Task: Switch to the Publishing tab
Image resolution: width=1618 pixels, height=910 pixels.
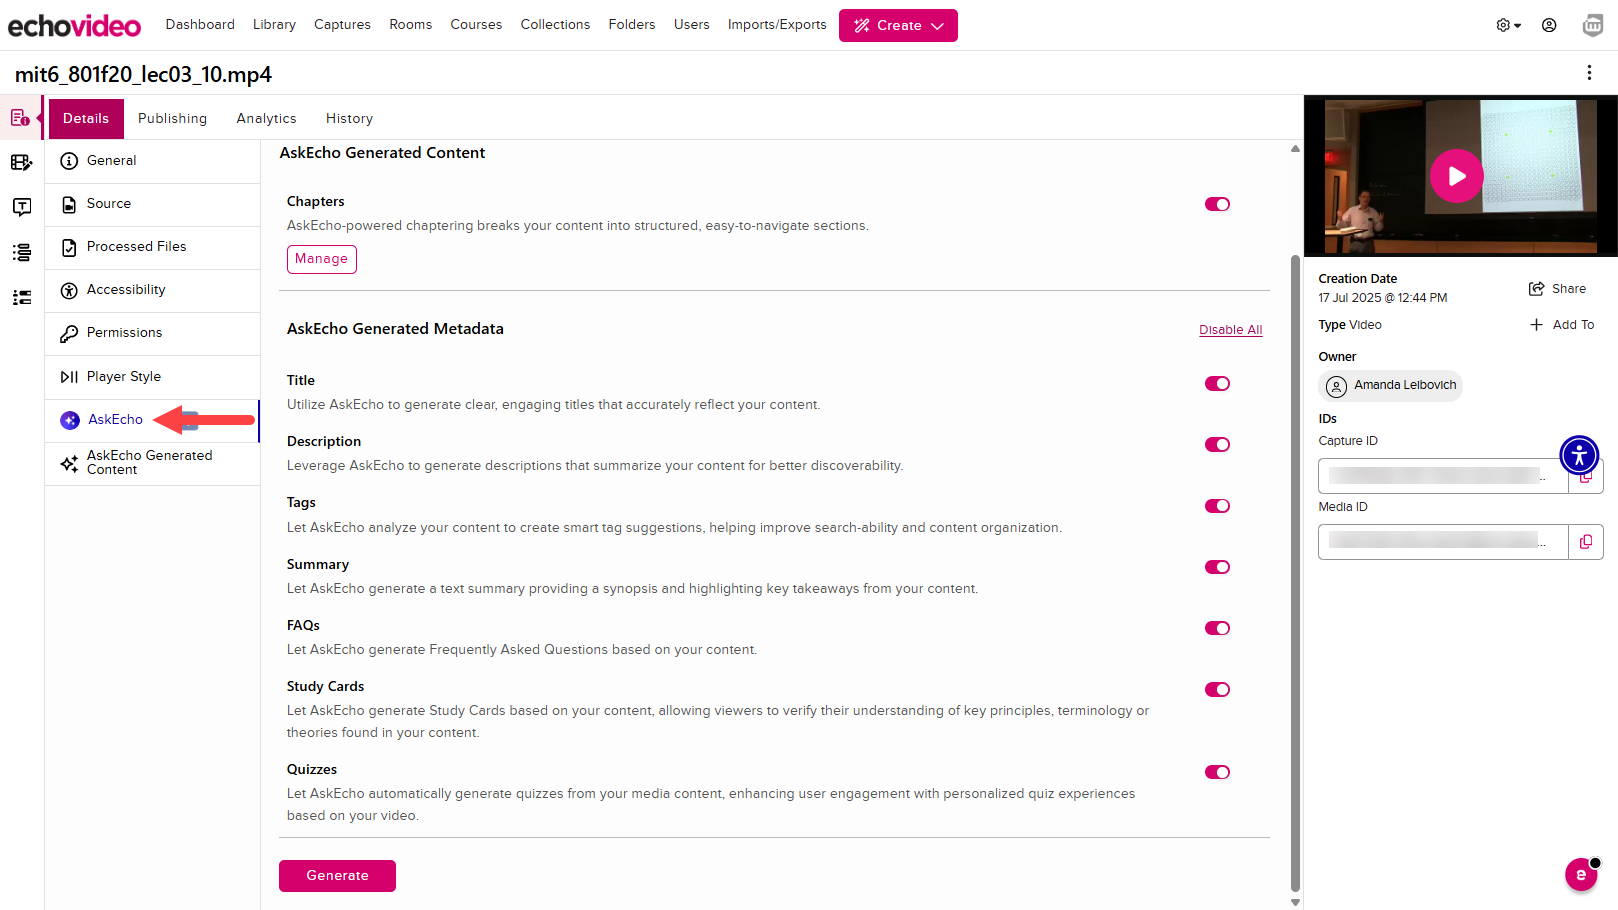Action: 172,118
